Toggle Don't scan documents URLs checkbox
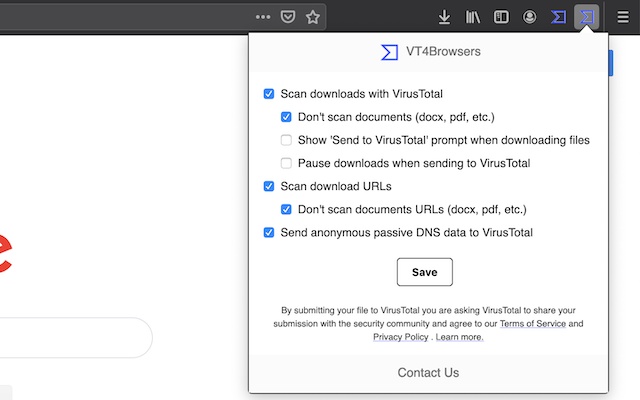 point(287,209)
